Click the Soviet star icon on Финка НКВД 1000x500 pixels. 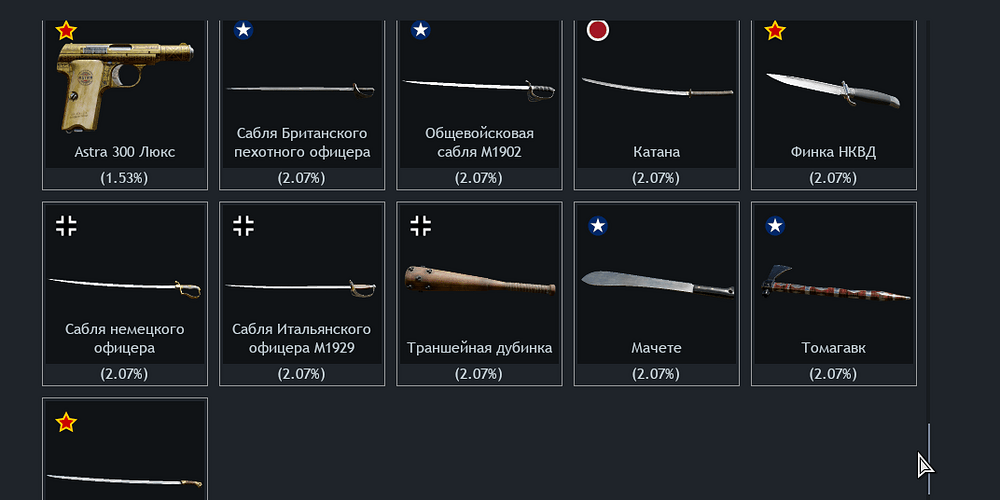(x=775, y=30)
